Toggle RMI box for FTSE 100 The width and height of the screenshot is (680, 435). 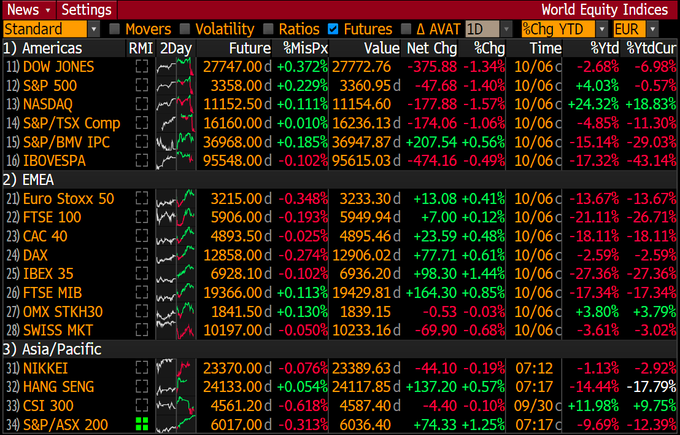pos(142,217)
